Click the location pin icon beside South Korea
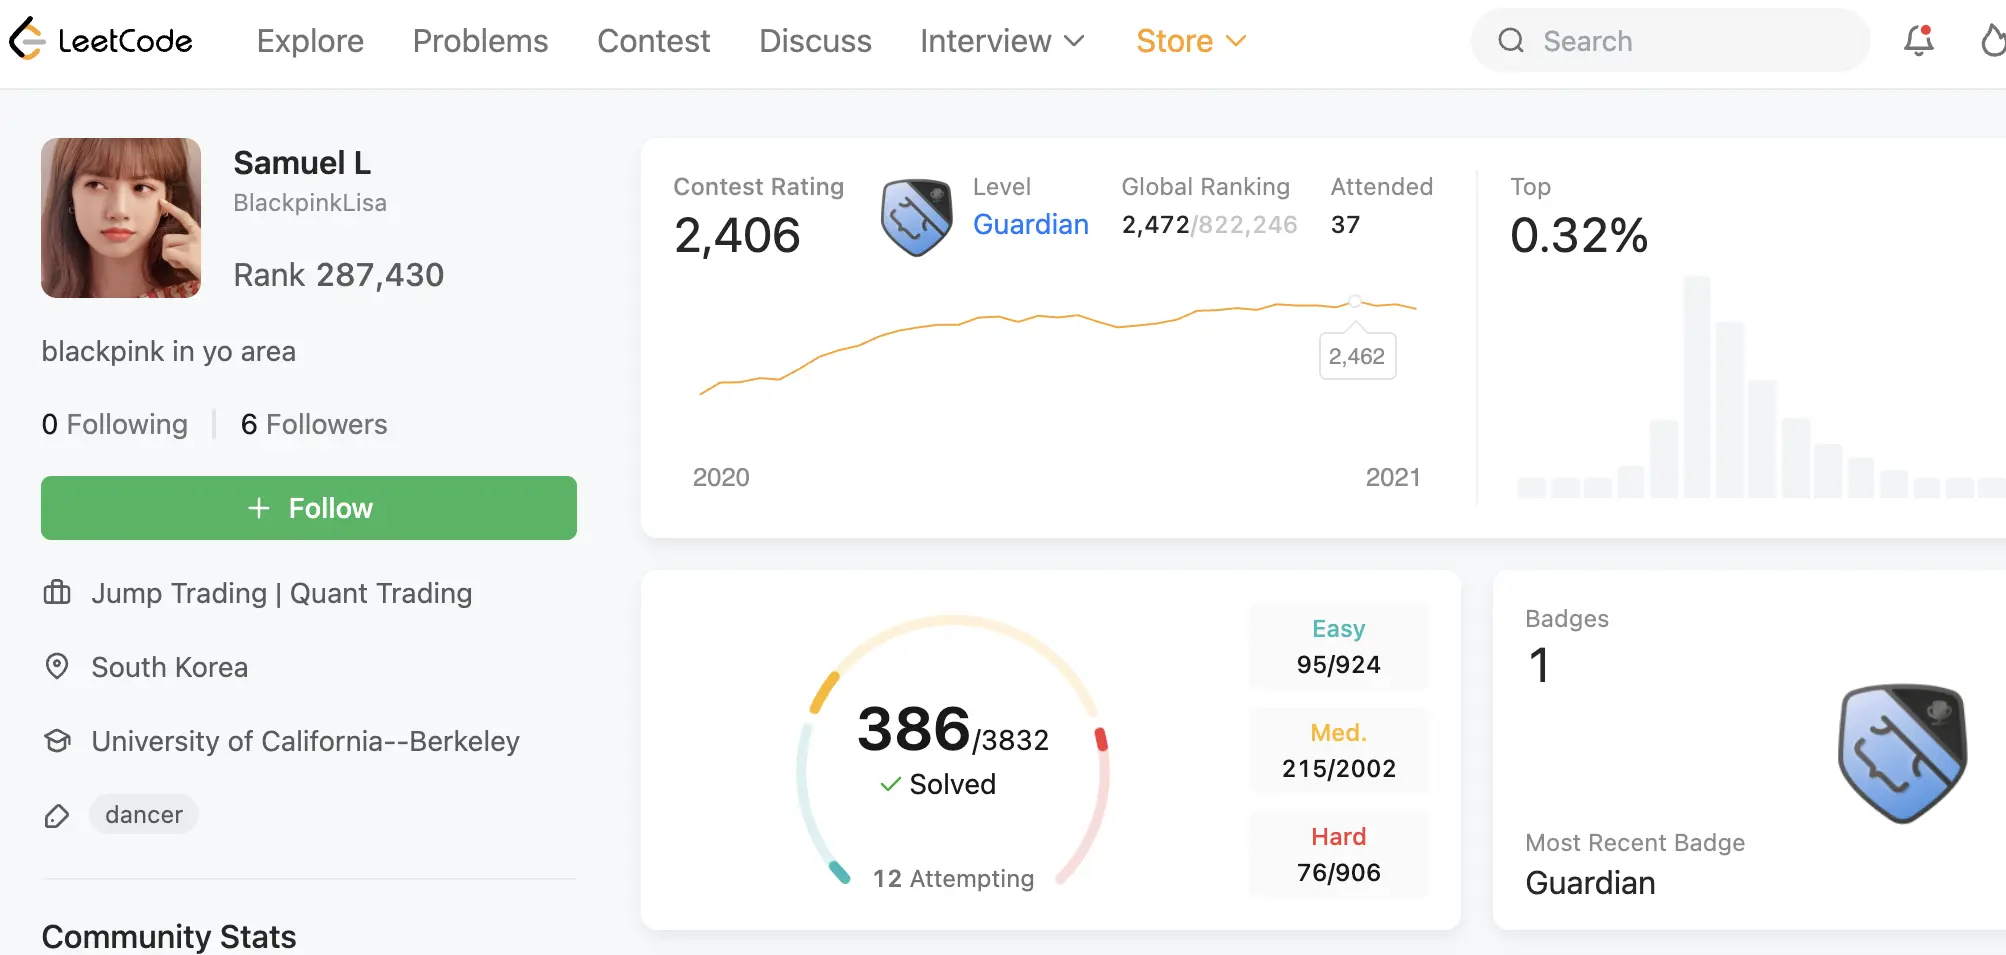The image size is (2006, 955). click(x=57, y=666)
